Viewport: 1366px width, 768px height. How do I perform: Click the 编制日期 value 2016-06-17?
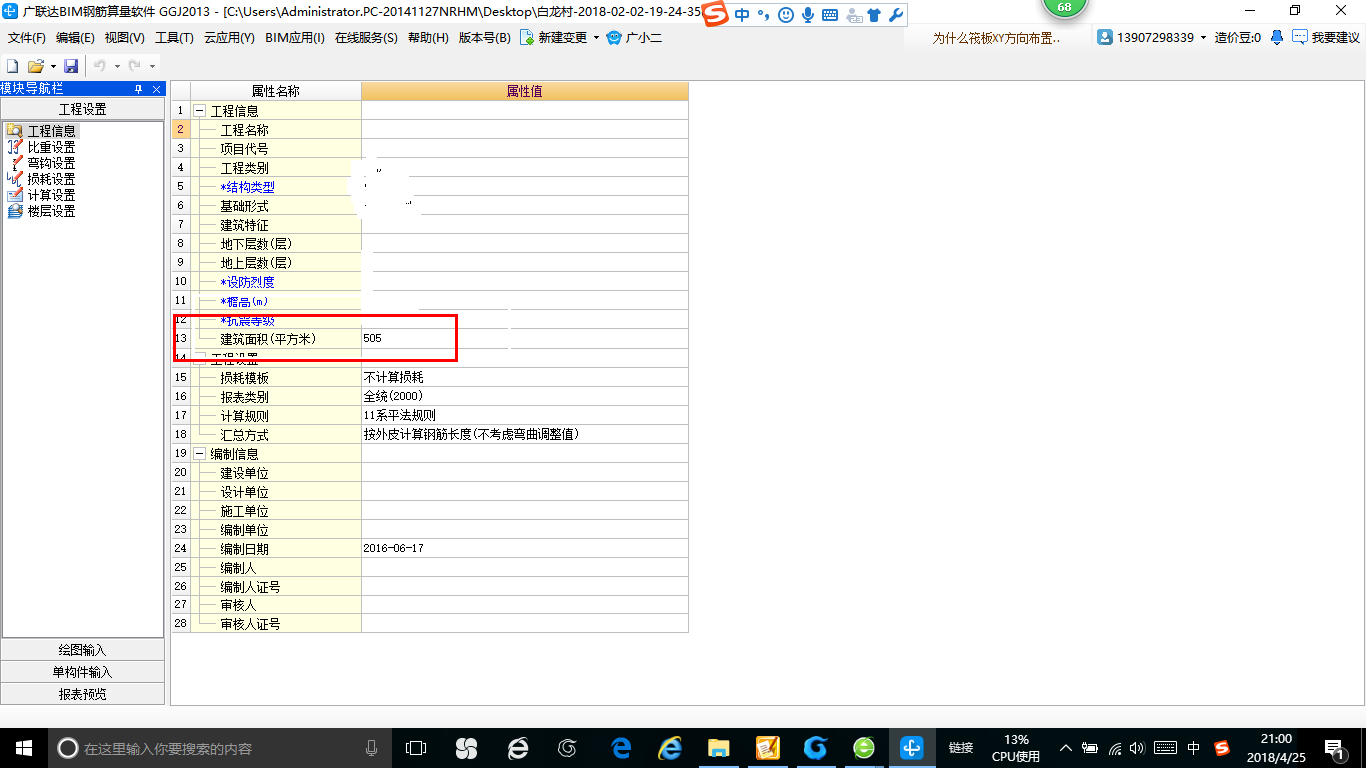coord(525,548)
